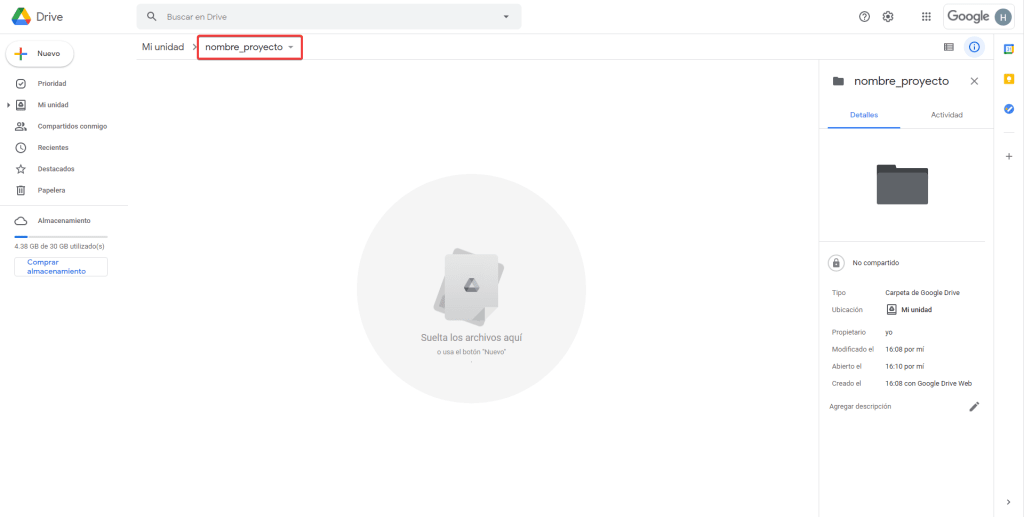Image resolution: width=1024 pixels, height=517 pixels.
Task: Click the folder thumbnail in details
Action: coord(902,185)
